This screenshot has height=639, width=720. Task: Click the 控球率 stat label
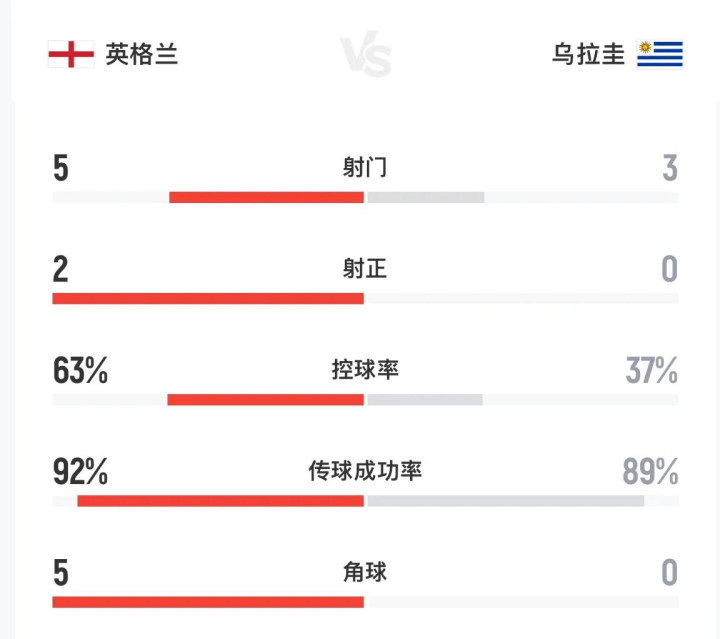[365, 370]
